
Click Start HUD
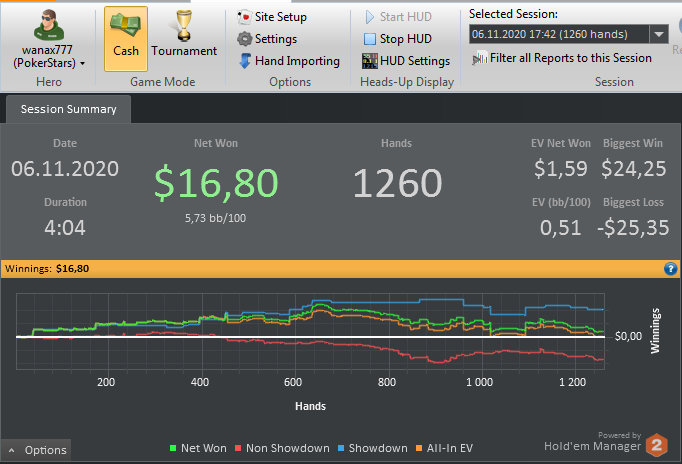(398, 17)
